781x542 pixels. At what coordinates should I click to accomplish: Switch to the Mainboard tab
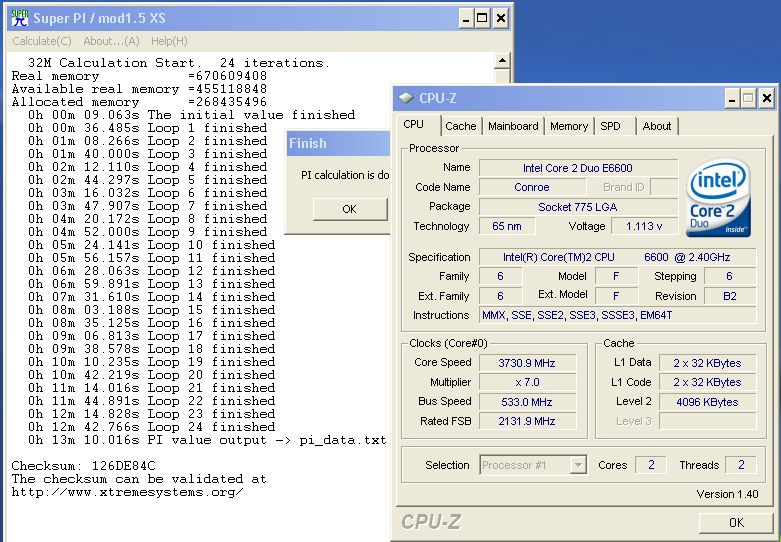513,126
